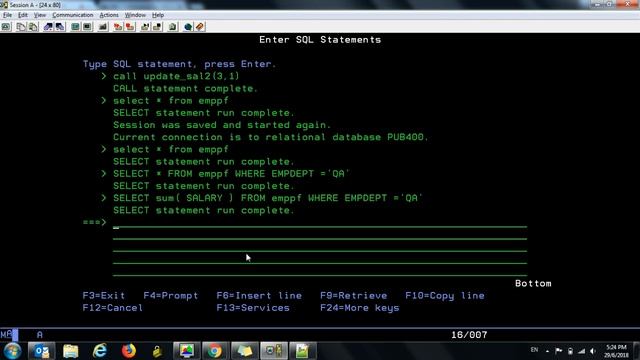Viewport: 640px width, 360px height.
Task: Click the Quit macro toolbar icon
Action: 157,27
